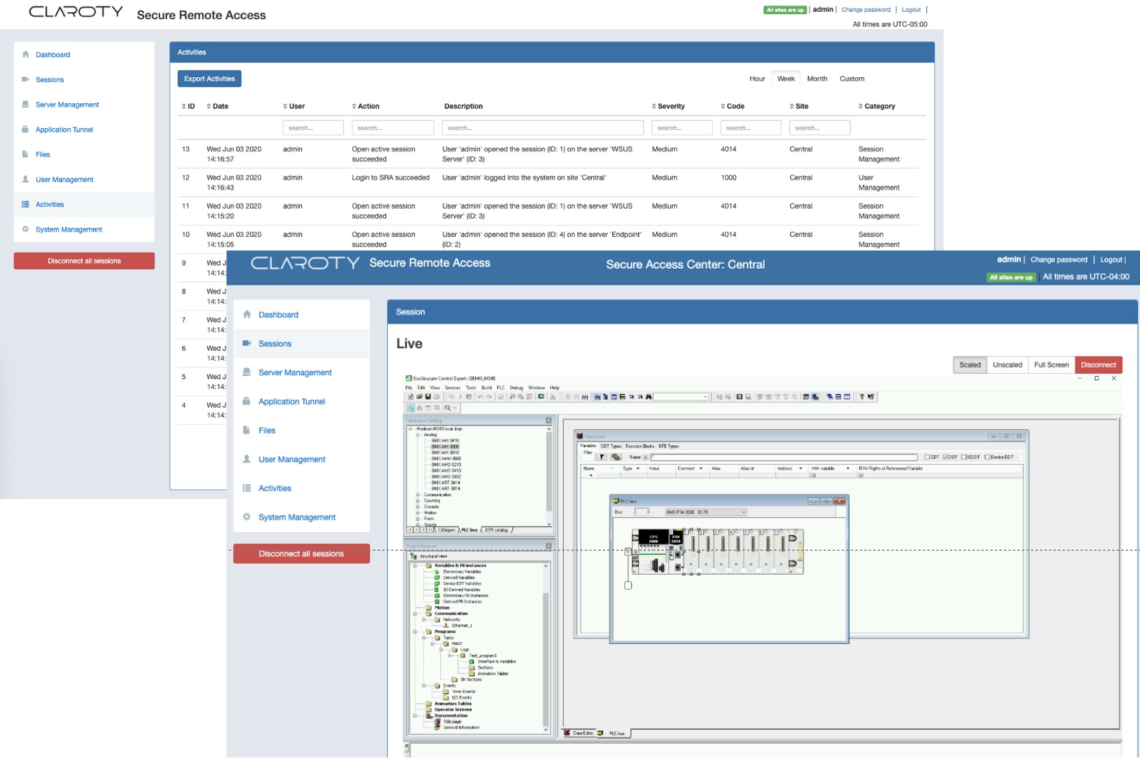Click the Structural view icon in Project Browser
The image size is (1140, 758).
click(414, 557)
